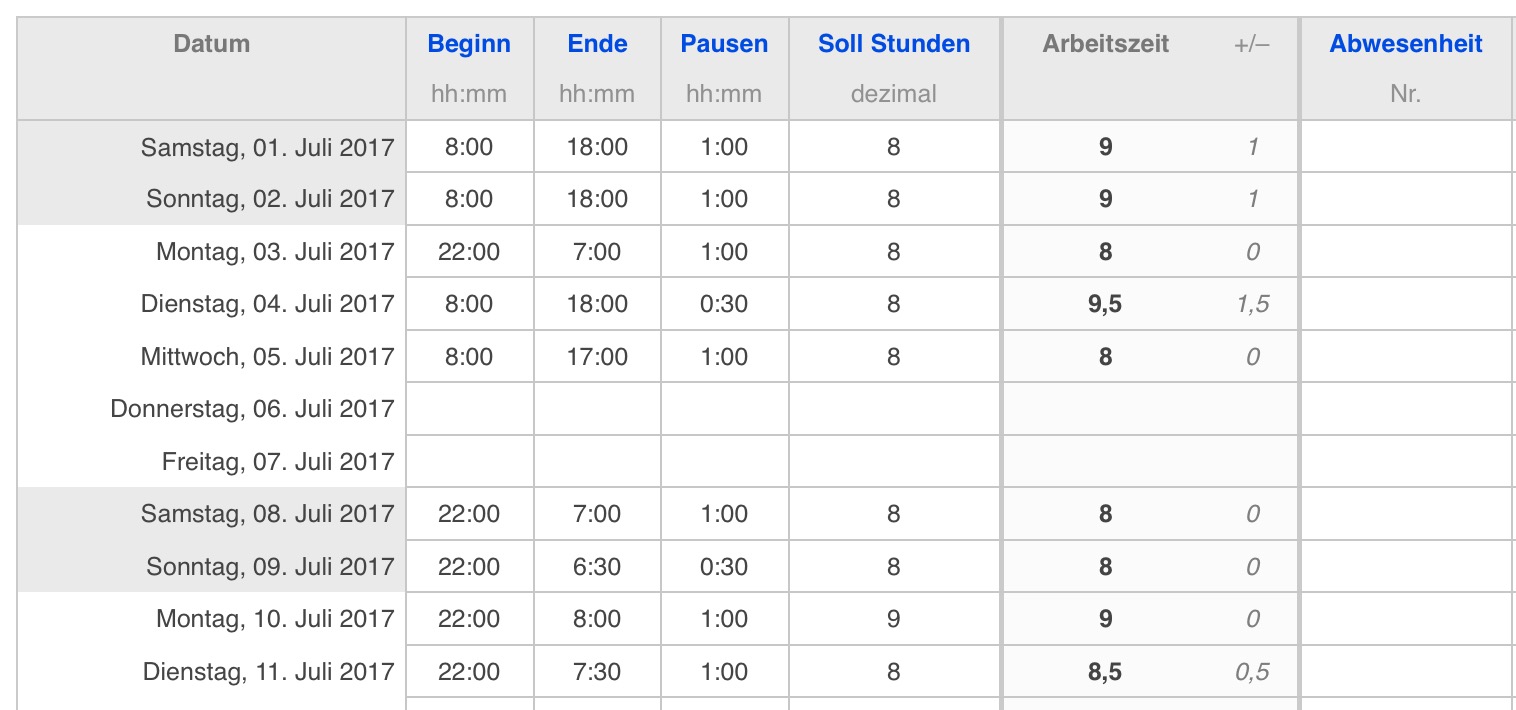Click the Soll Stunden header link
1516x710 pixels.
[894, 44]
